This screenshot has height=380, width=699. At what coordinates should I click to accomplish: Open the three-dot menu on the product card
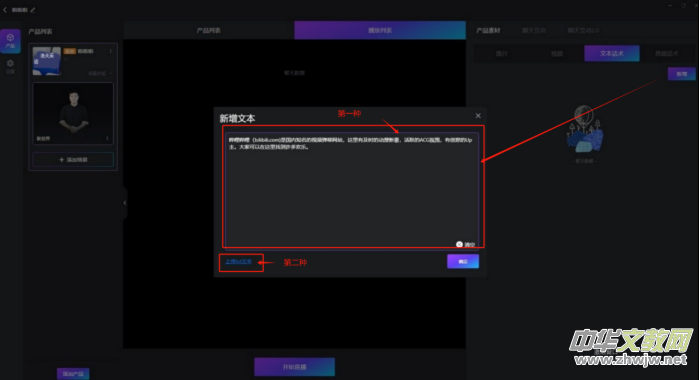[111, 51]
